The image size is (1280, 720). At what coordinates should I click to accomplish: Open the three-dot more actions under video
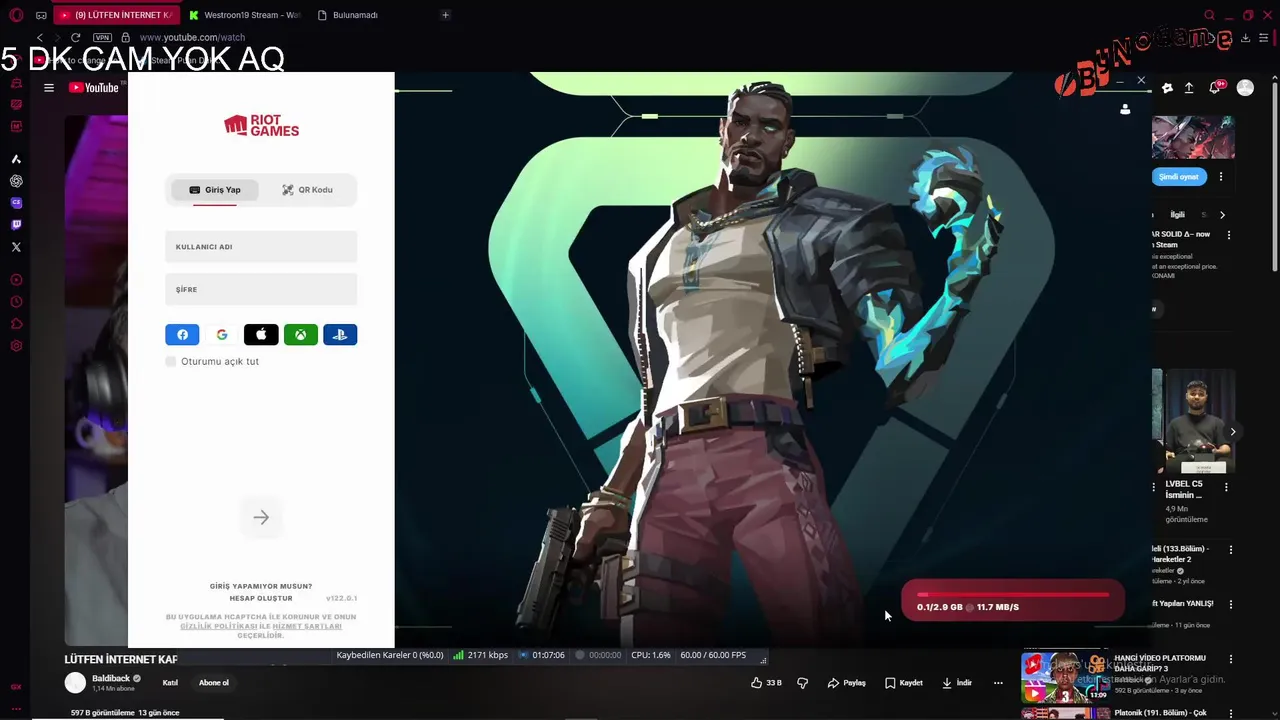click(x=998, y=683)
